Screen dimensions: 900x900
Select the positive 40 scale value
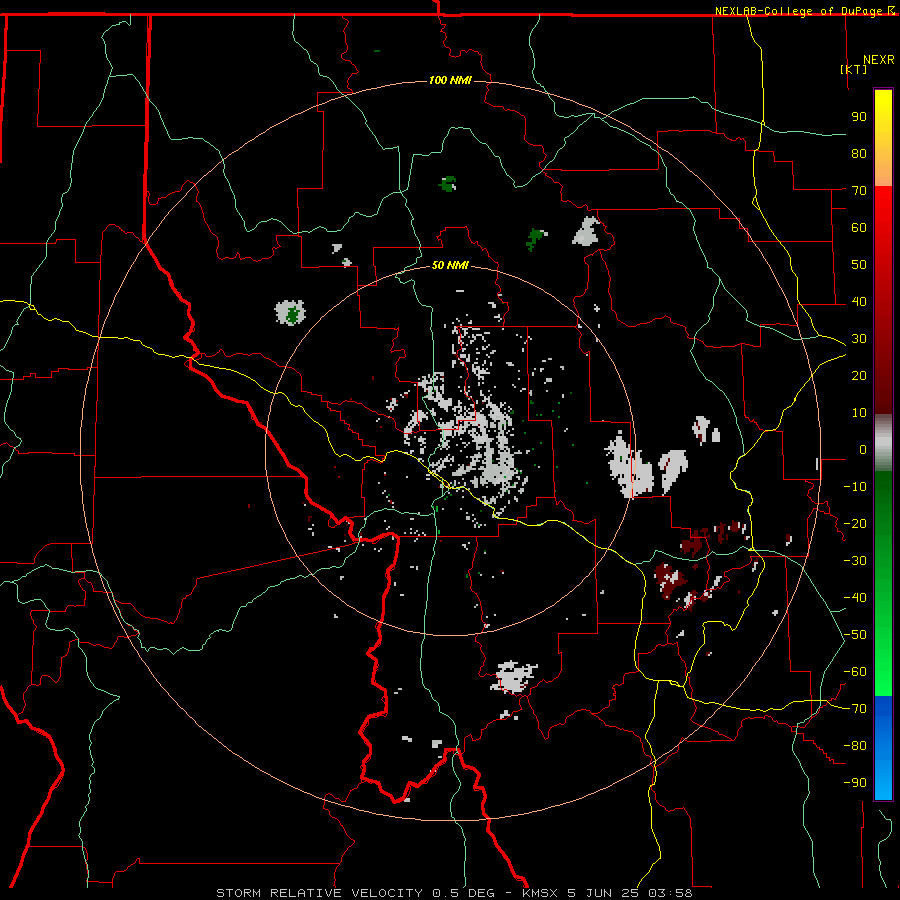[859, 302]
